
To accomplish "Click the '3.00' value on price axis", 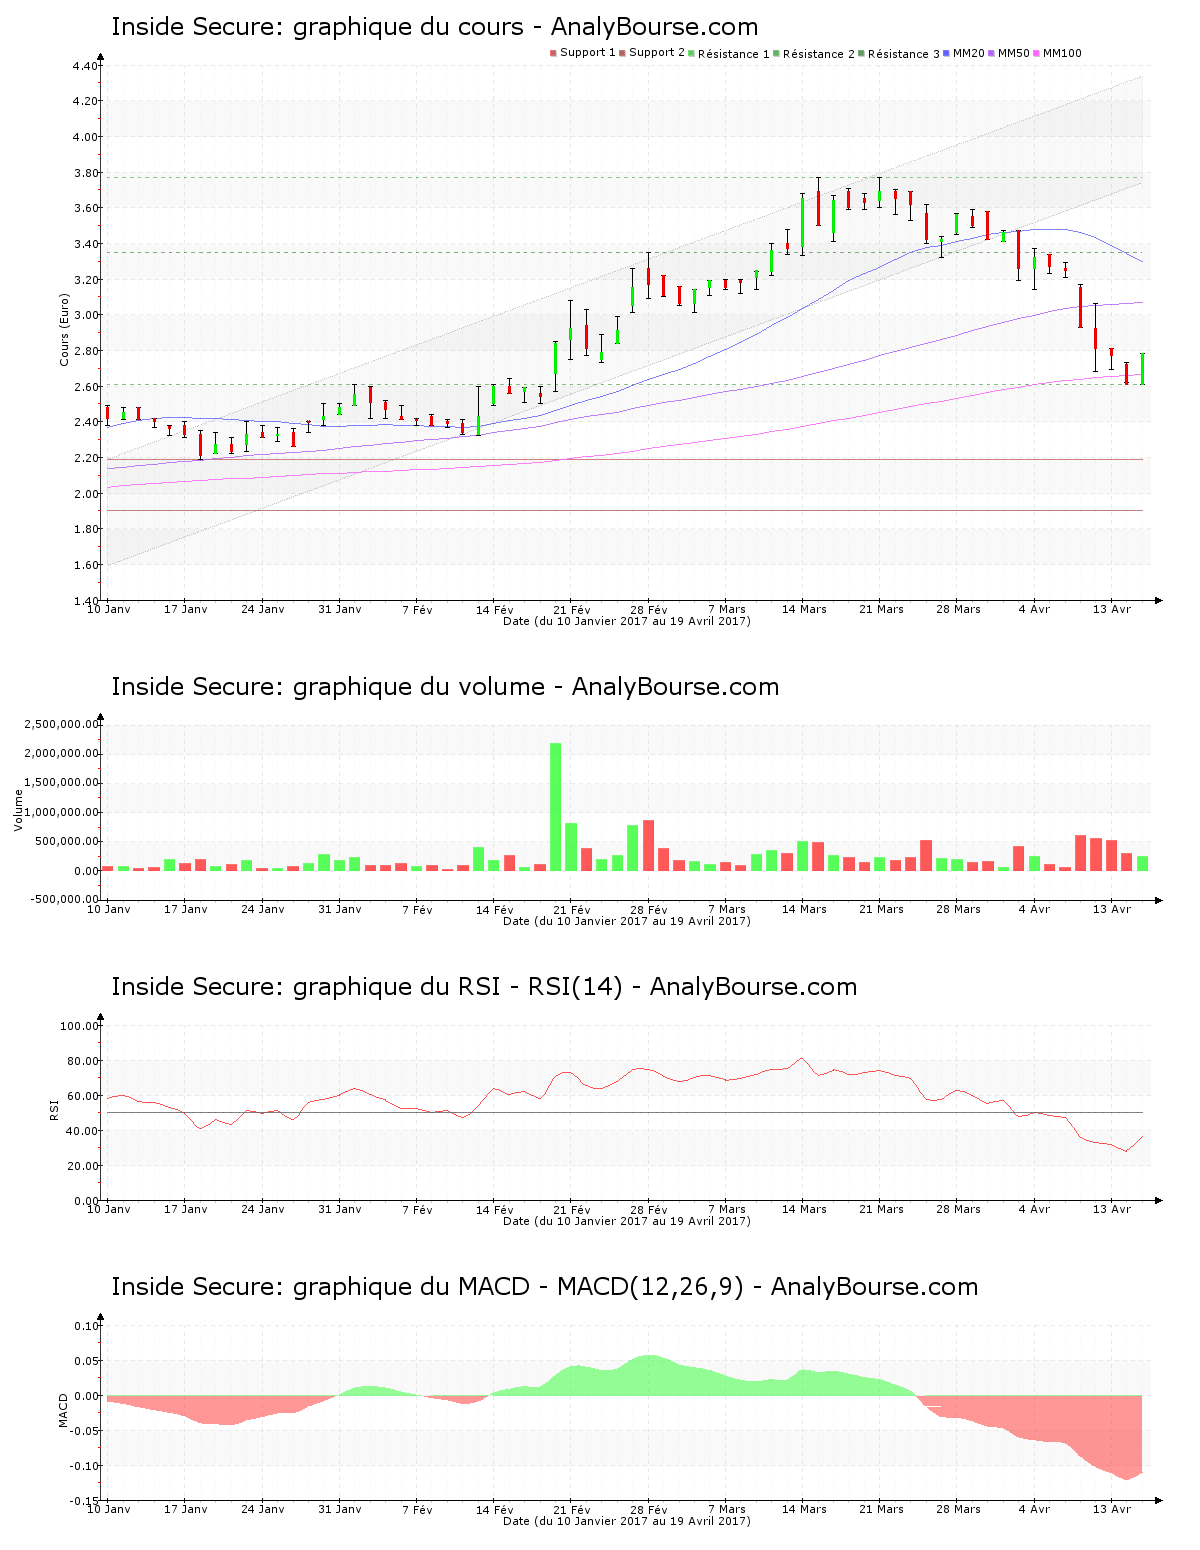I will 85,315.
